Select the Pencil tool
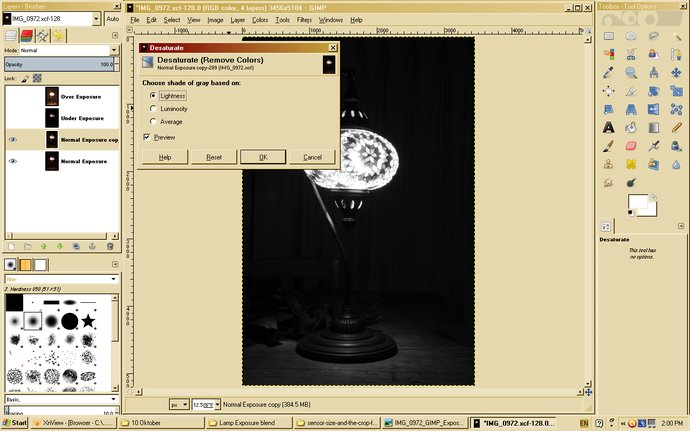 [676, 128]
